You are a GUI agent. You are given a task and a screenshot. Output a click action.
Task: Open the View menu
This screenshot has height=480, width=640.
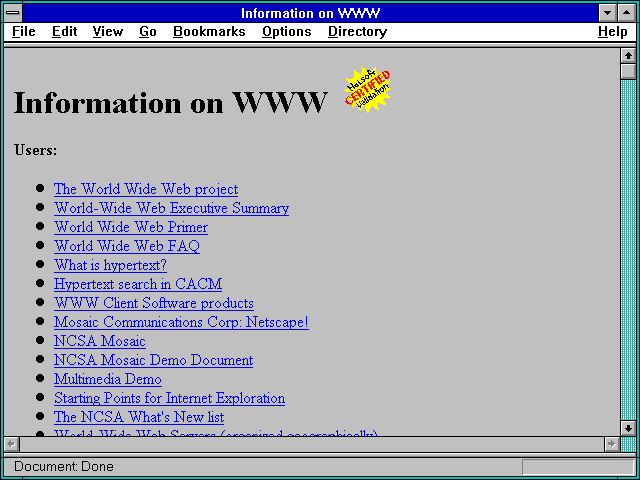[108, 32]
